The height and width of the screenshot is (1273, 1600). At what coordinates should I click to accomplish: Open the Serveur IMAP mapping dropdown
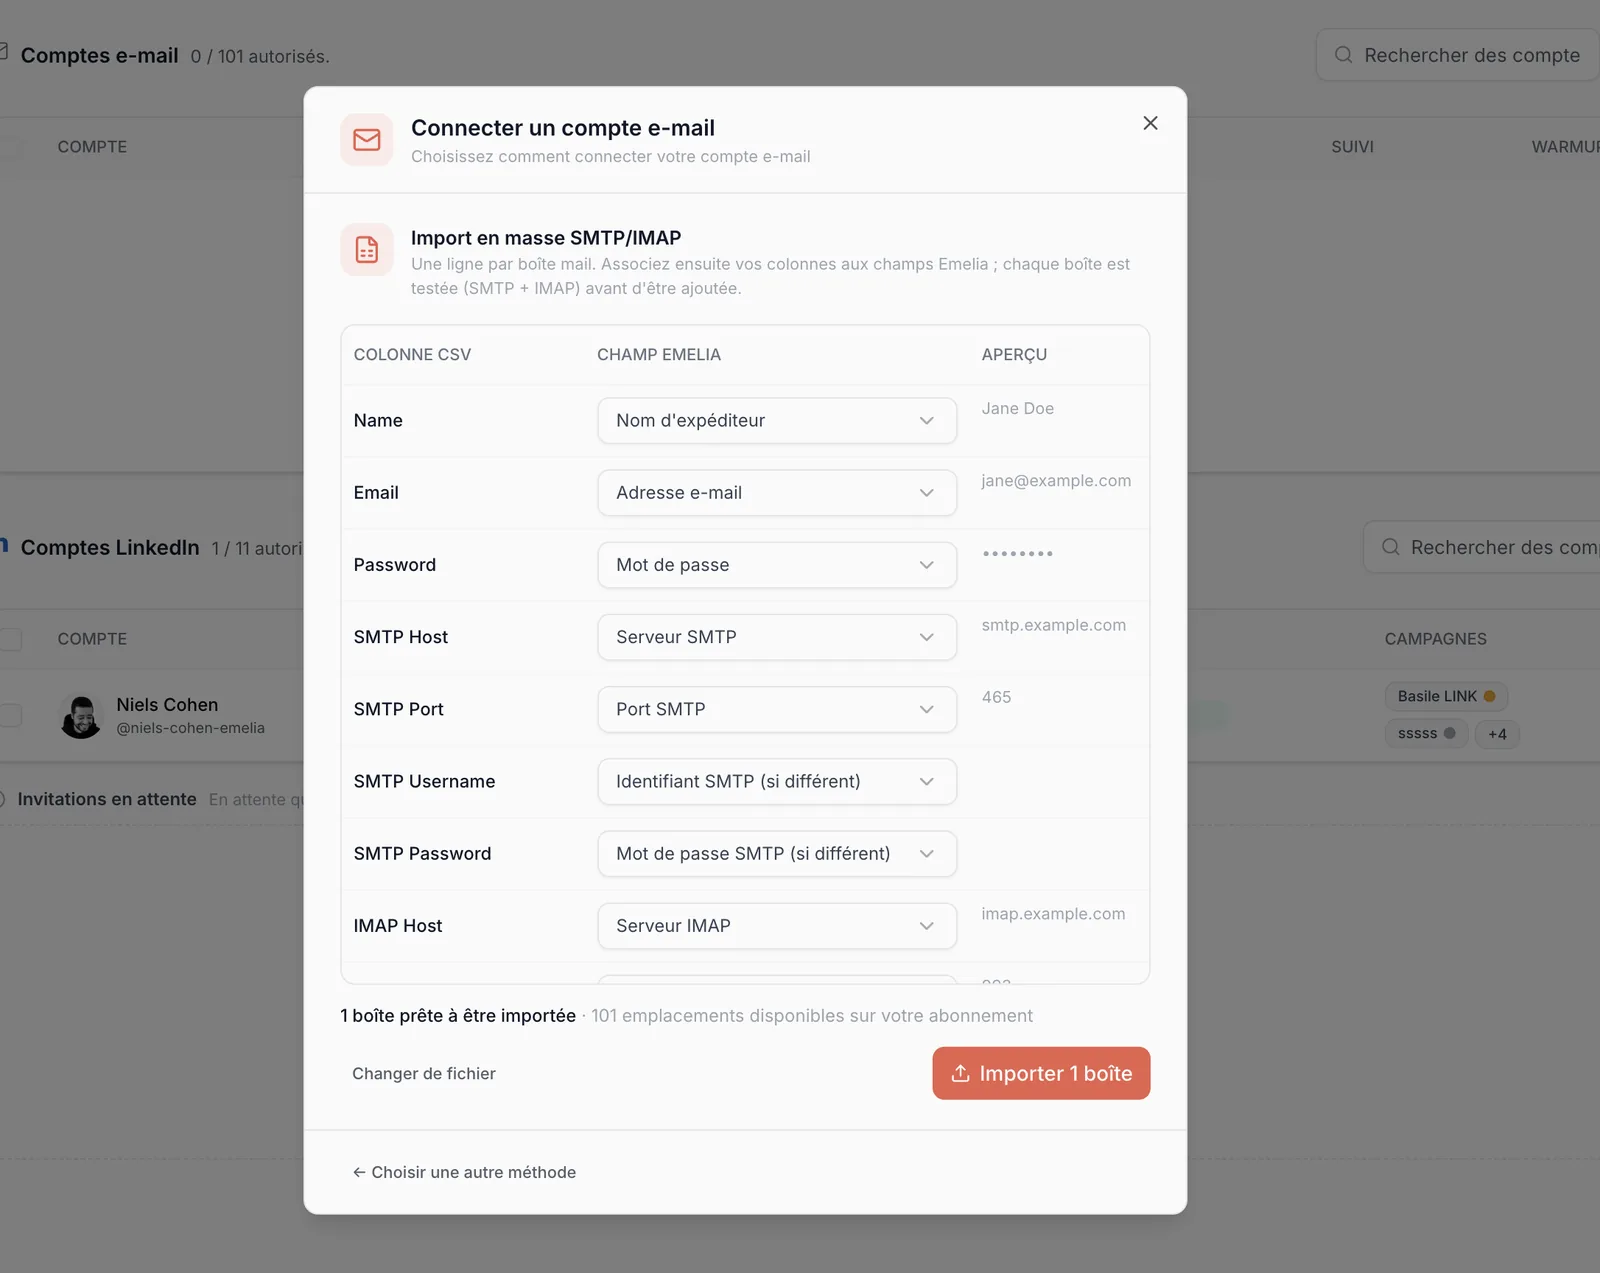tap(777, 926)
